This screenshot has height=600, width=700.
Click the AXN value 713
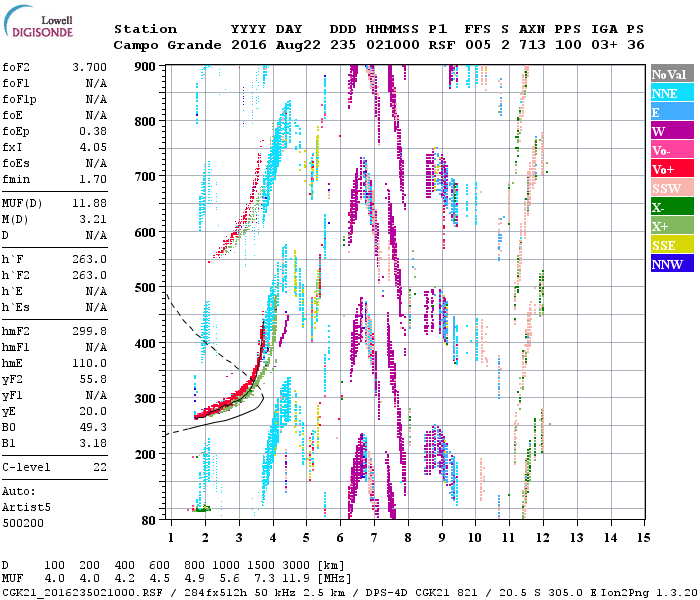(x=532, y=45)
